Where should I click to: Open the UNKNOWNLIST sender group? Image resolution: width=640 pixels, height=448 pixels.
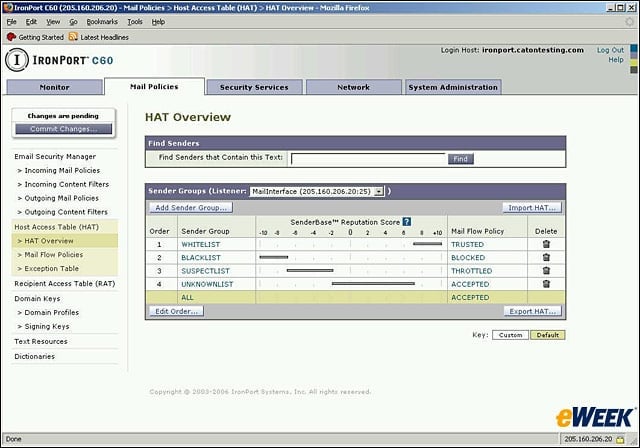click(207, 284)
